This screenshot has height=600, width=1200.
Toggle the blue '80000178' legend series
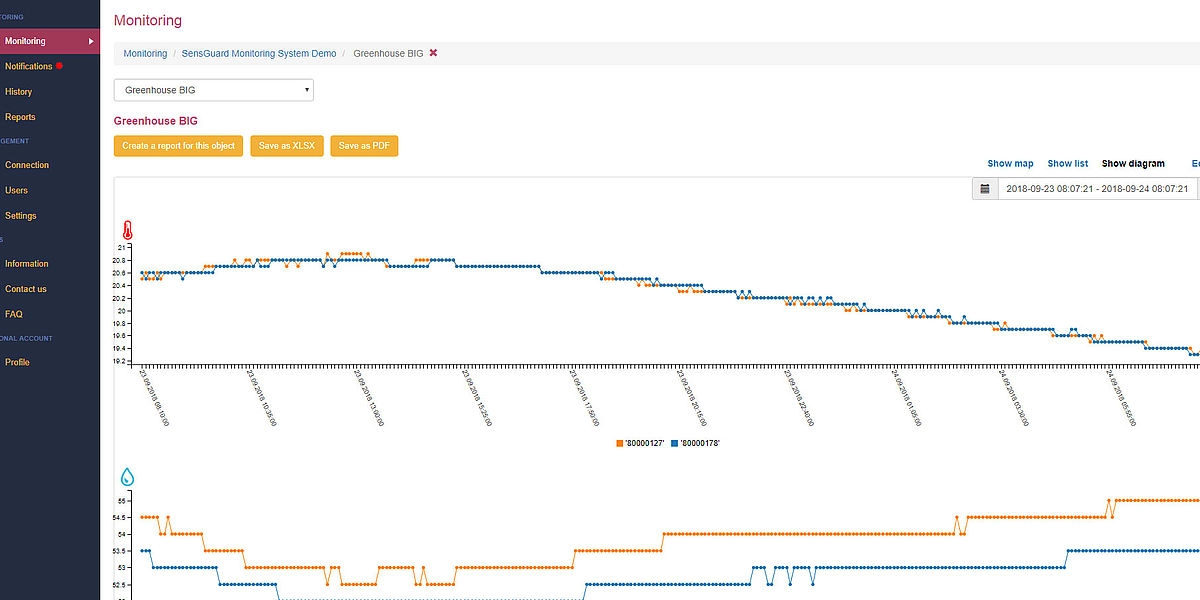tap(696, 442)
